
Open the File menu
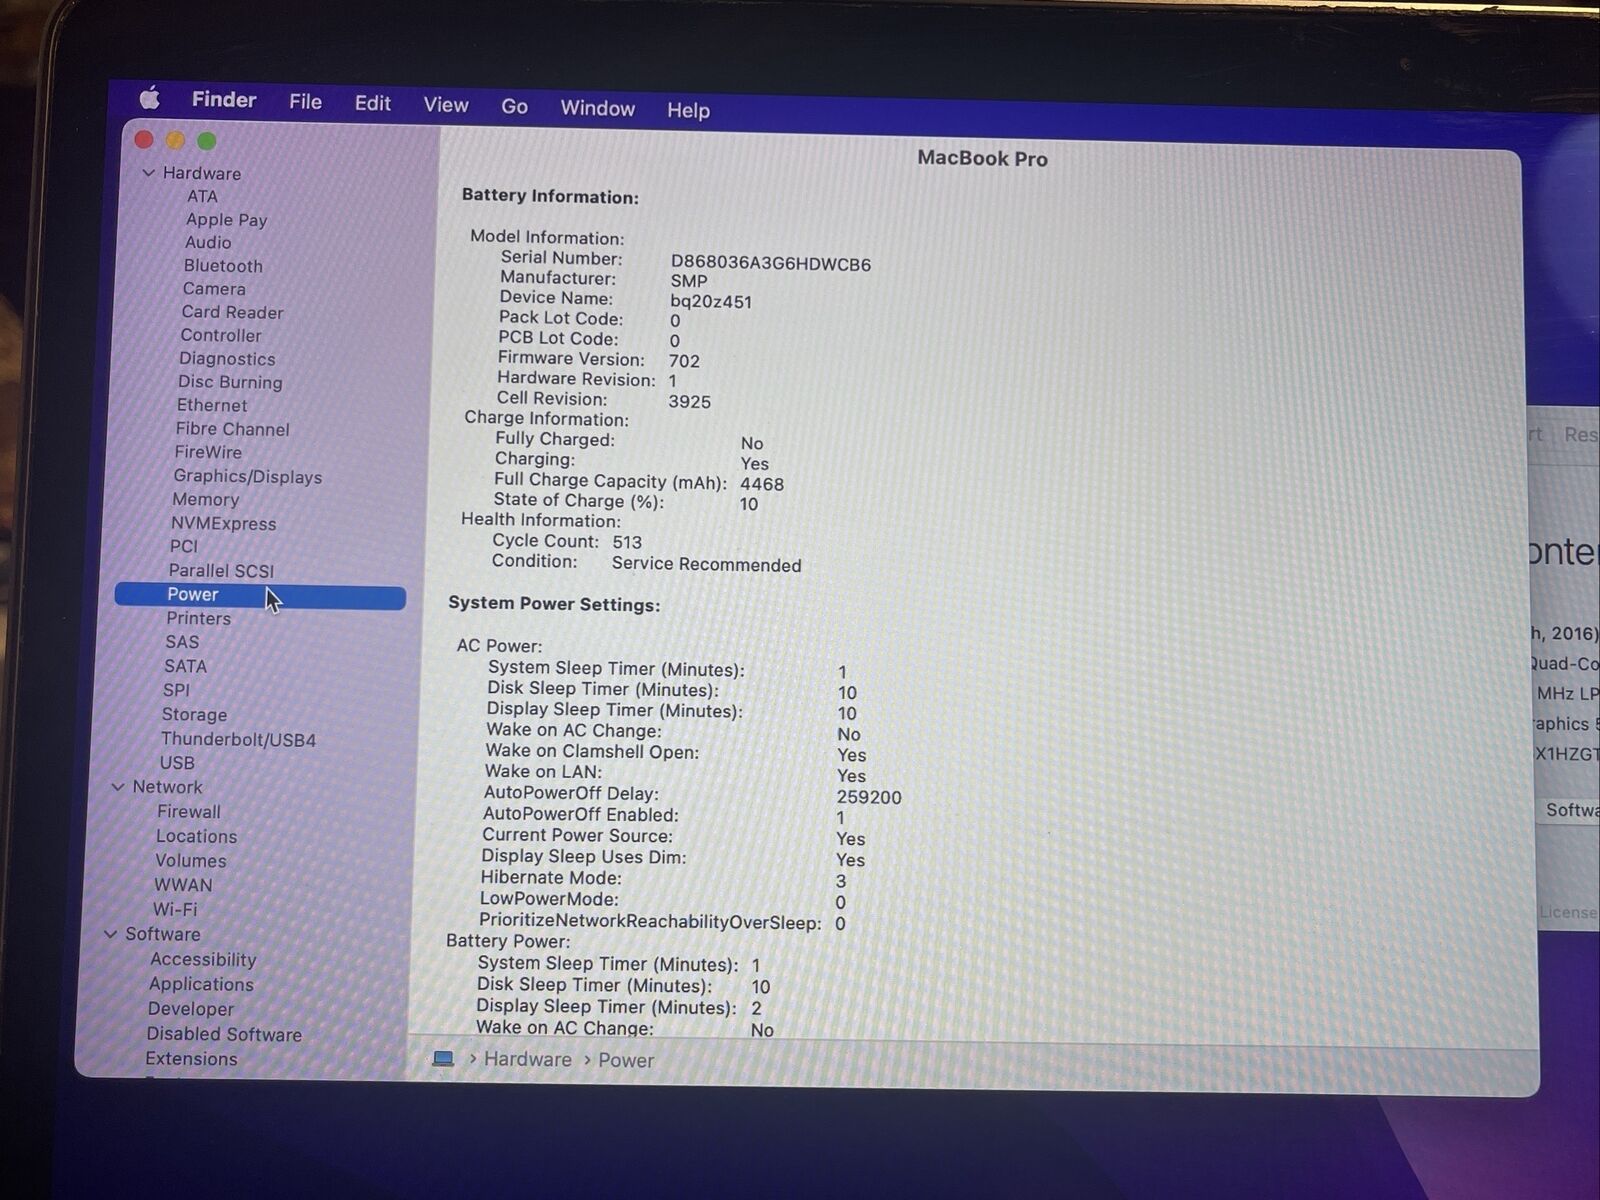(x=305, y=101)
